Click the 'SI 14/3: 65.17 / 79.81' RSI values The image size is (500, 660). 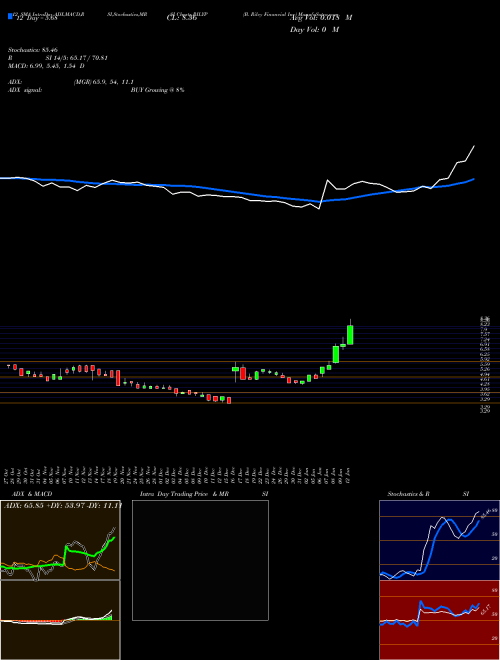tap(76, 58)
